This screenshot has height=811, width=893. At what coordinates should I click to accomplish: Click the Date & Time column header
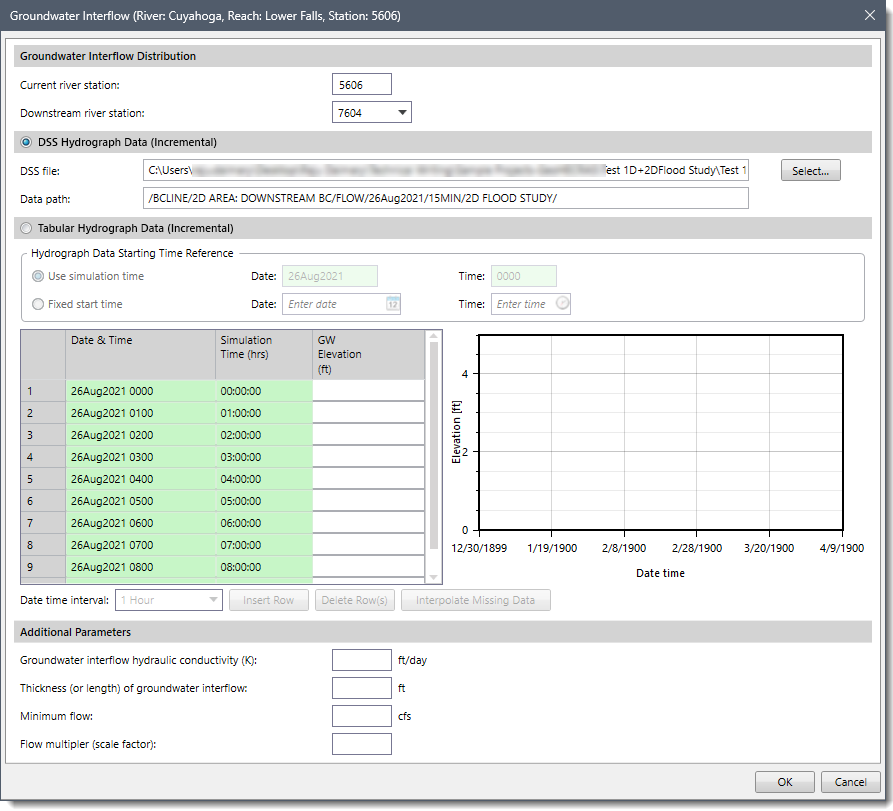point(140,355)
